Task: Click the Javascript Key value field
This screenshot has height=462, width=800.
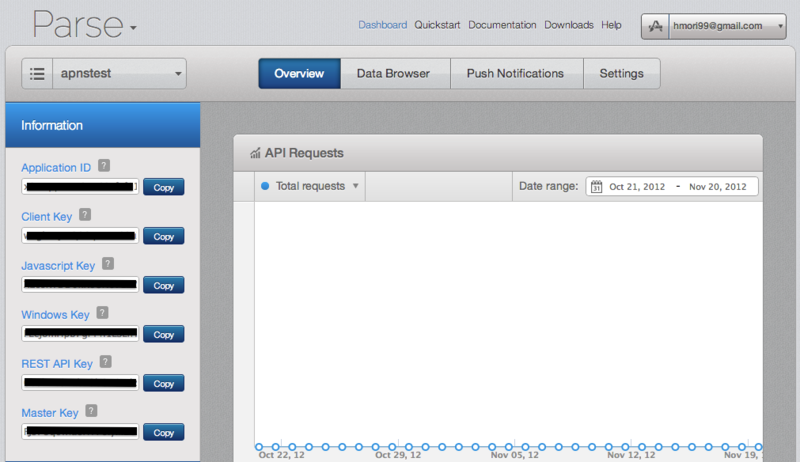Action: (80, 285)
